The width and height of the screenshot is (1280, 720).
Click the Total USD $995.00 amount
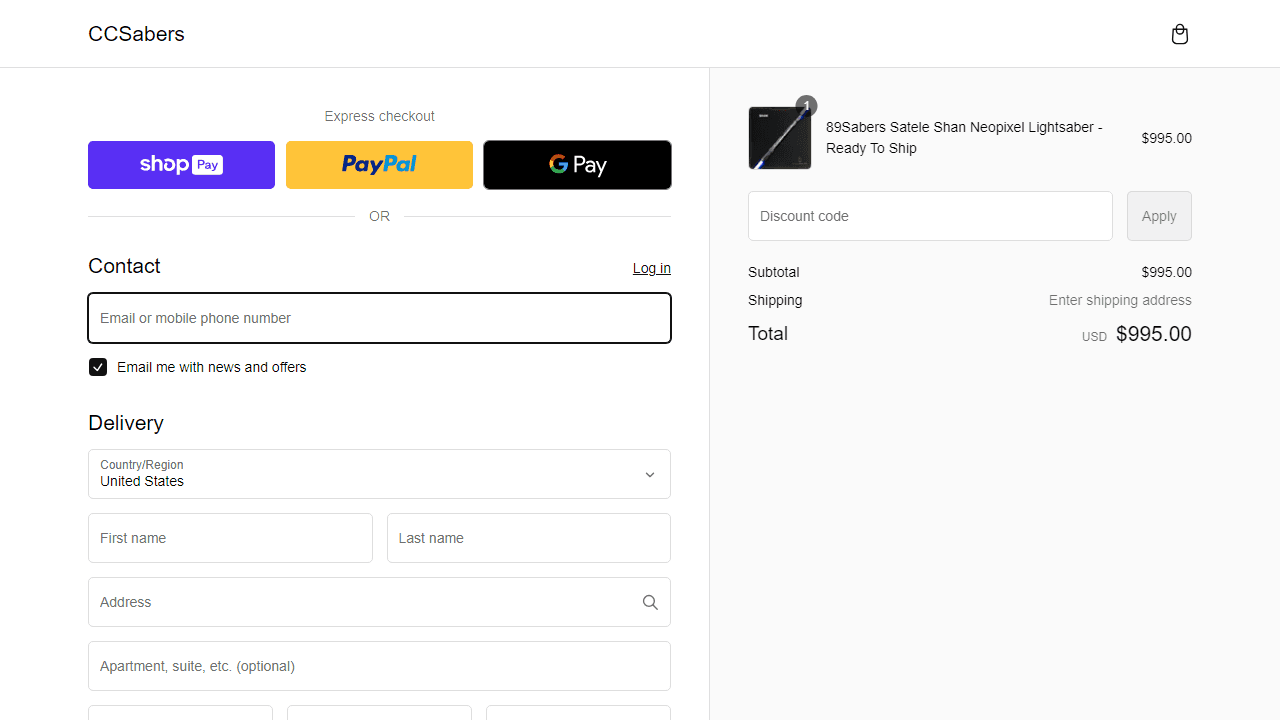[1137, 334]
